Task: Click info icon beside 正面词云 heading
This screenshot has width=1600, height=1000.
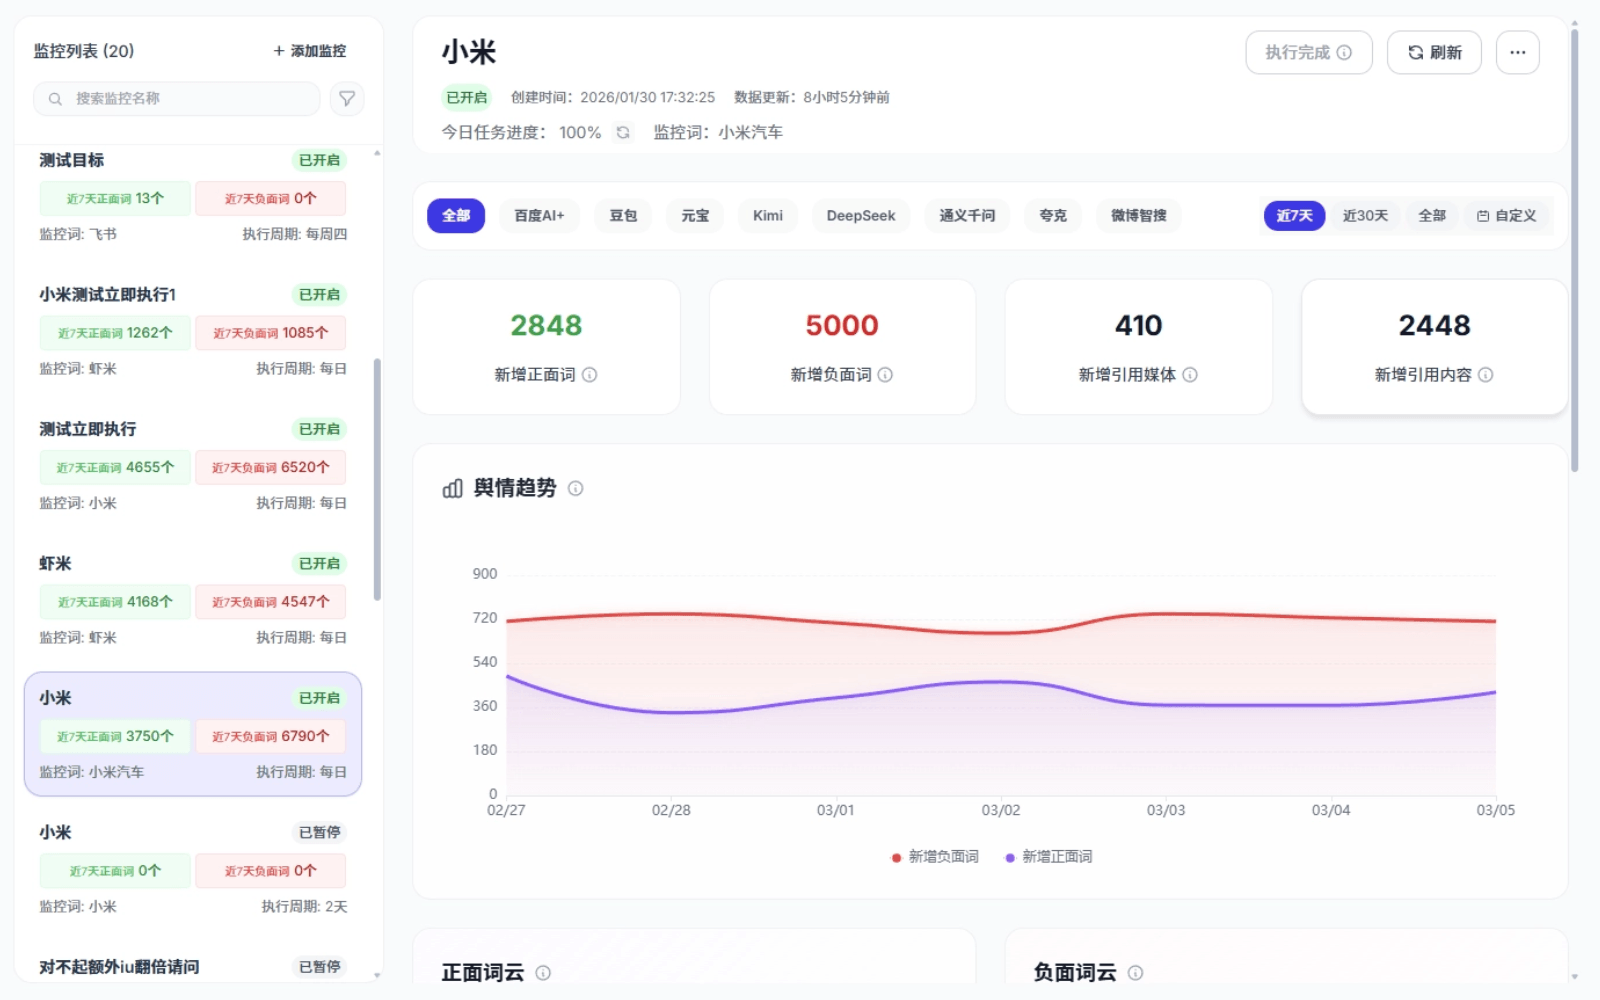Action: (543, 973)
